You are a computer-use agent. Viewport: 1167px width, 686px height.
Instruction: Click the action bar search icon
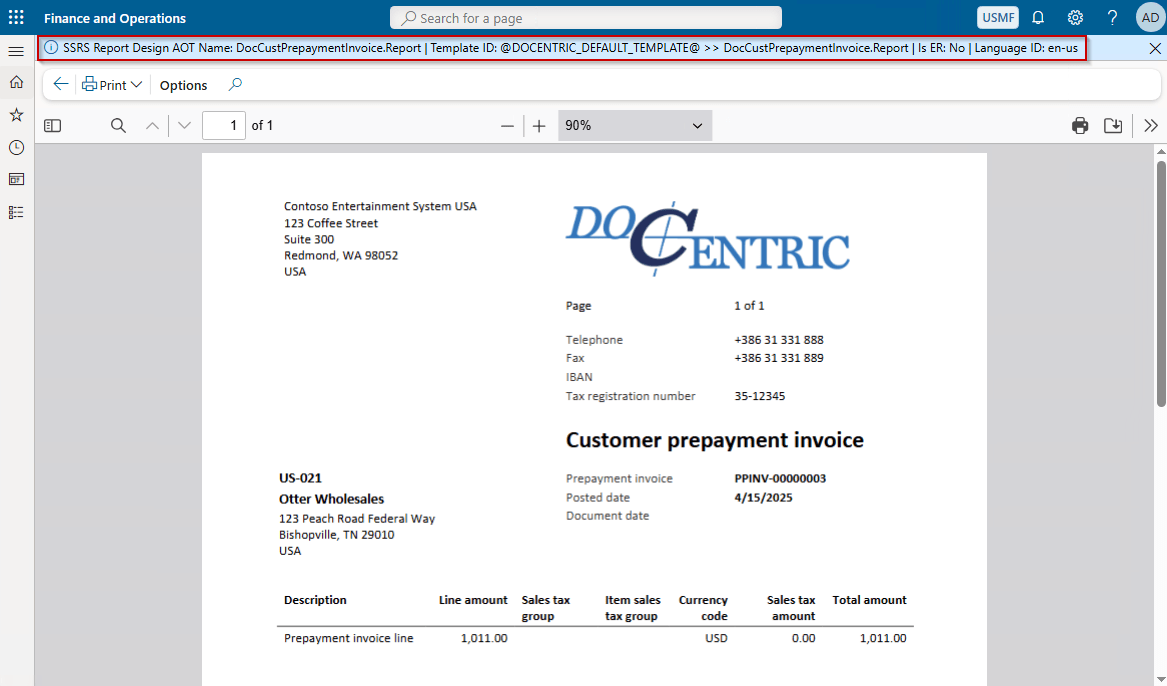[x=235, y=84]
